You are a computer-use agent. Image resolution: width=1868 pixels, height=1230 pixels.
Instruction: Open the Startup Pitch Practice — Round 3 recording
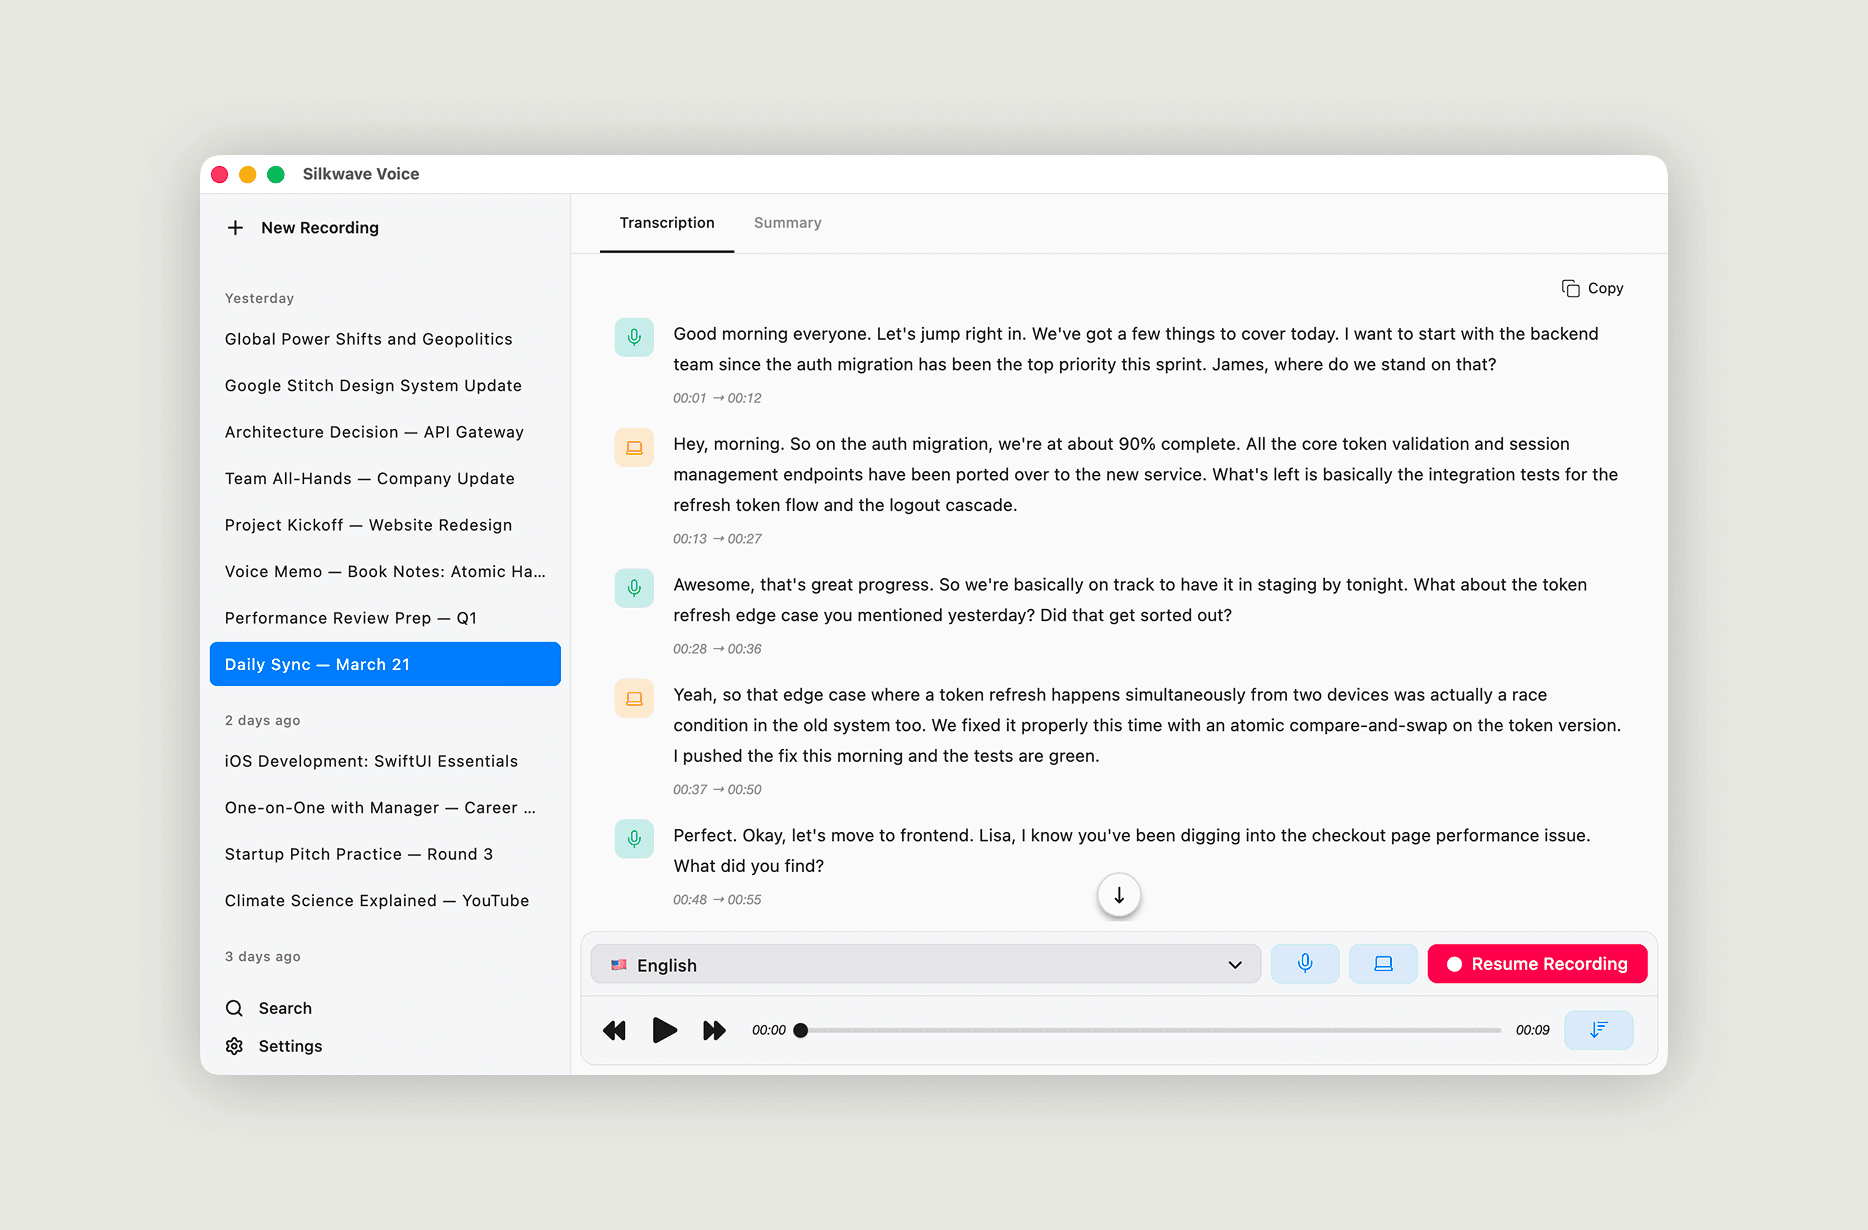click(358, 853)
